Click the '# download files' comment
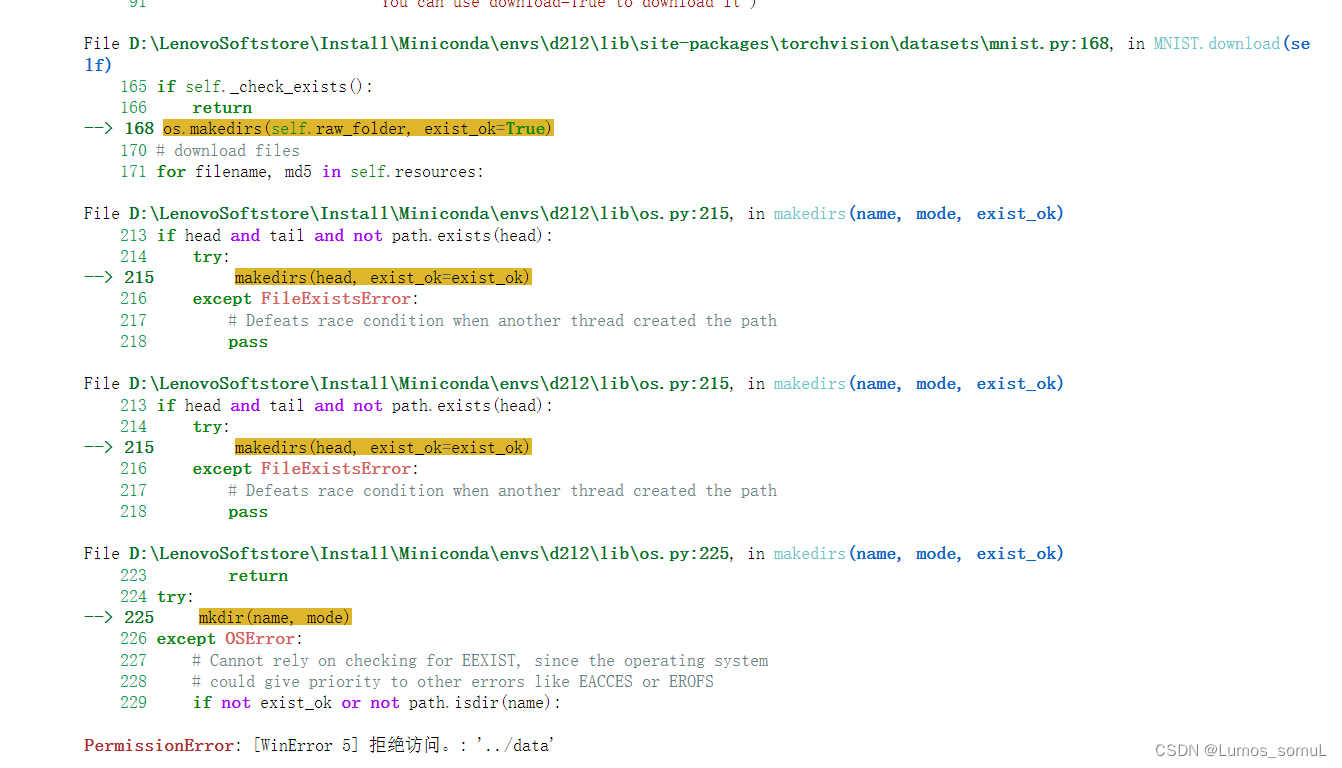Image resolution: width=1342 pixels, height=768 pixels. (228, 150)
